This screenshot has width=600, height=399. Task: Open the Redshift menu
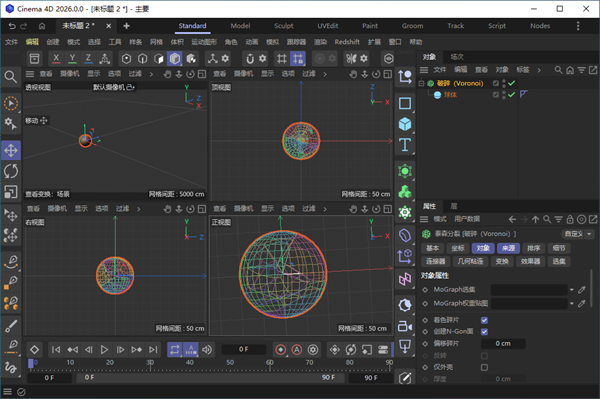pyautogui.click(x=347, y=42)
